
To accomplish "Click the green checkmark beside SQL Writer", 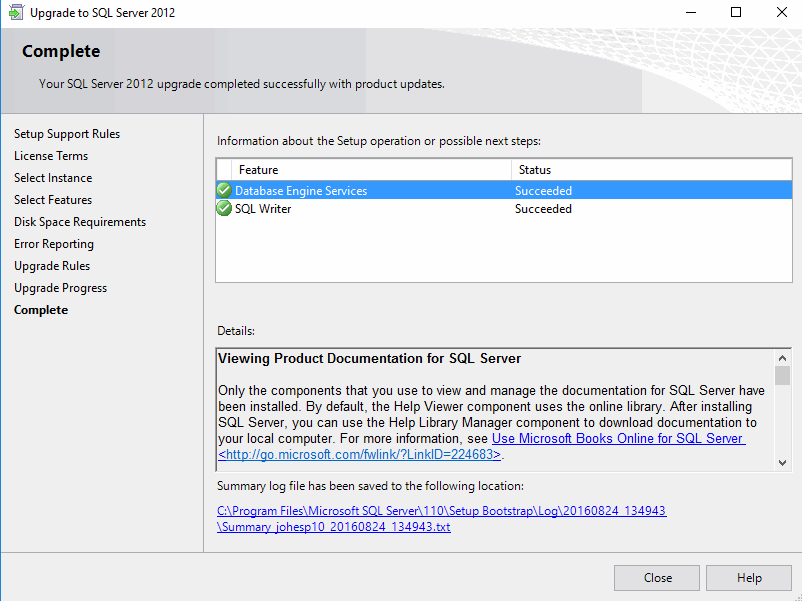I will point(224,208).
